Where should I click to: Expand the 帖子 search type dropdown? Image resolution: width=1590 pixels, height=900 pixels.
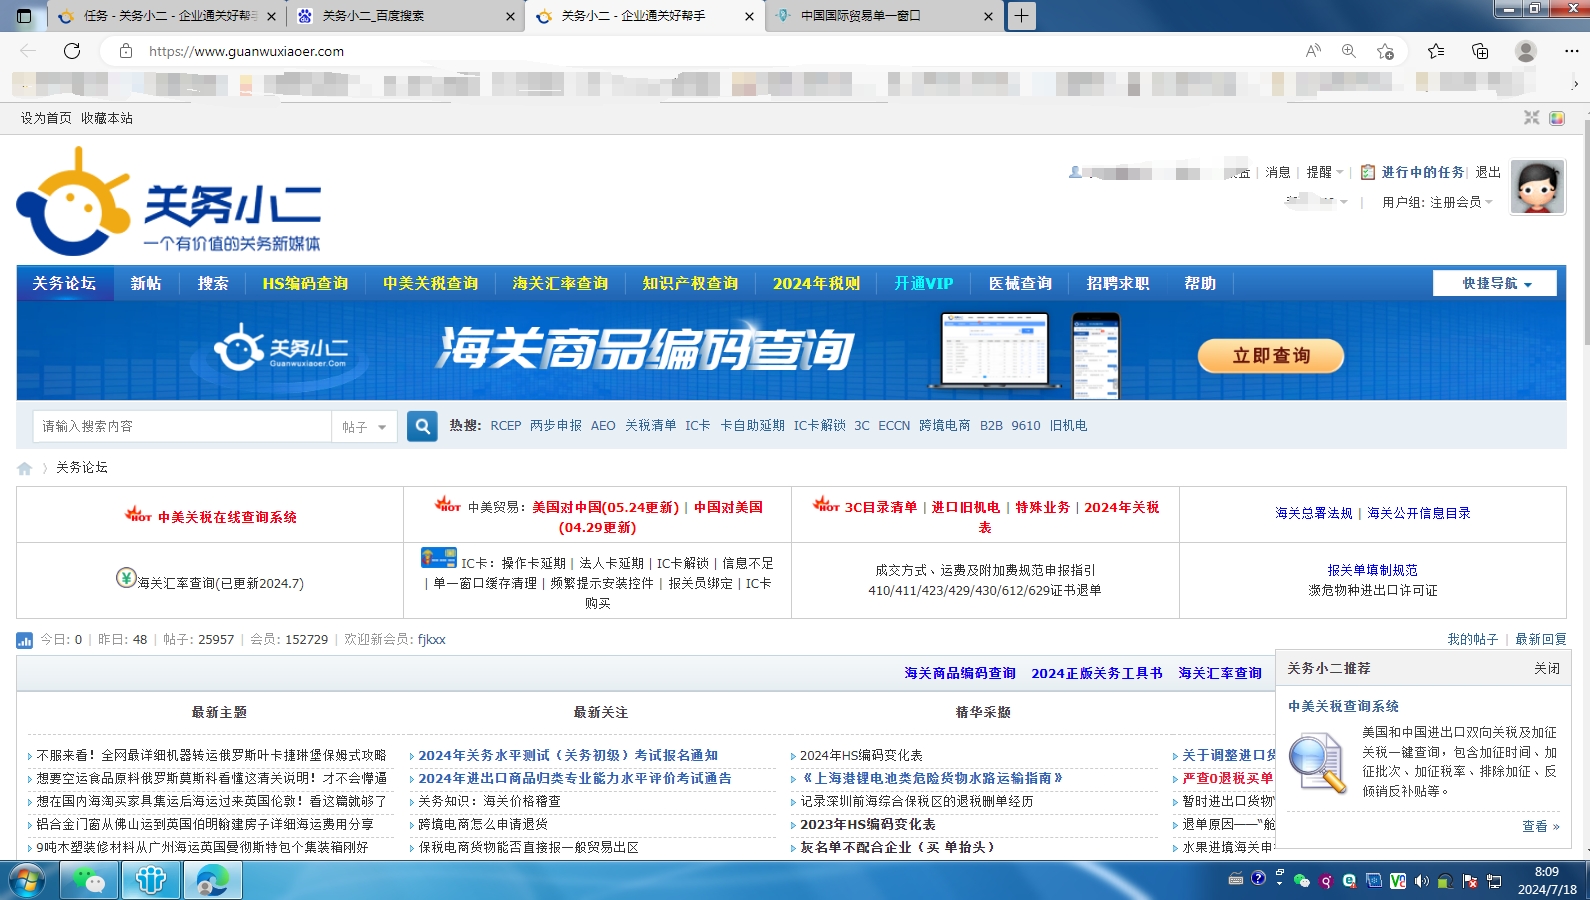365,427
